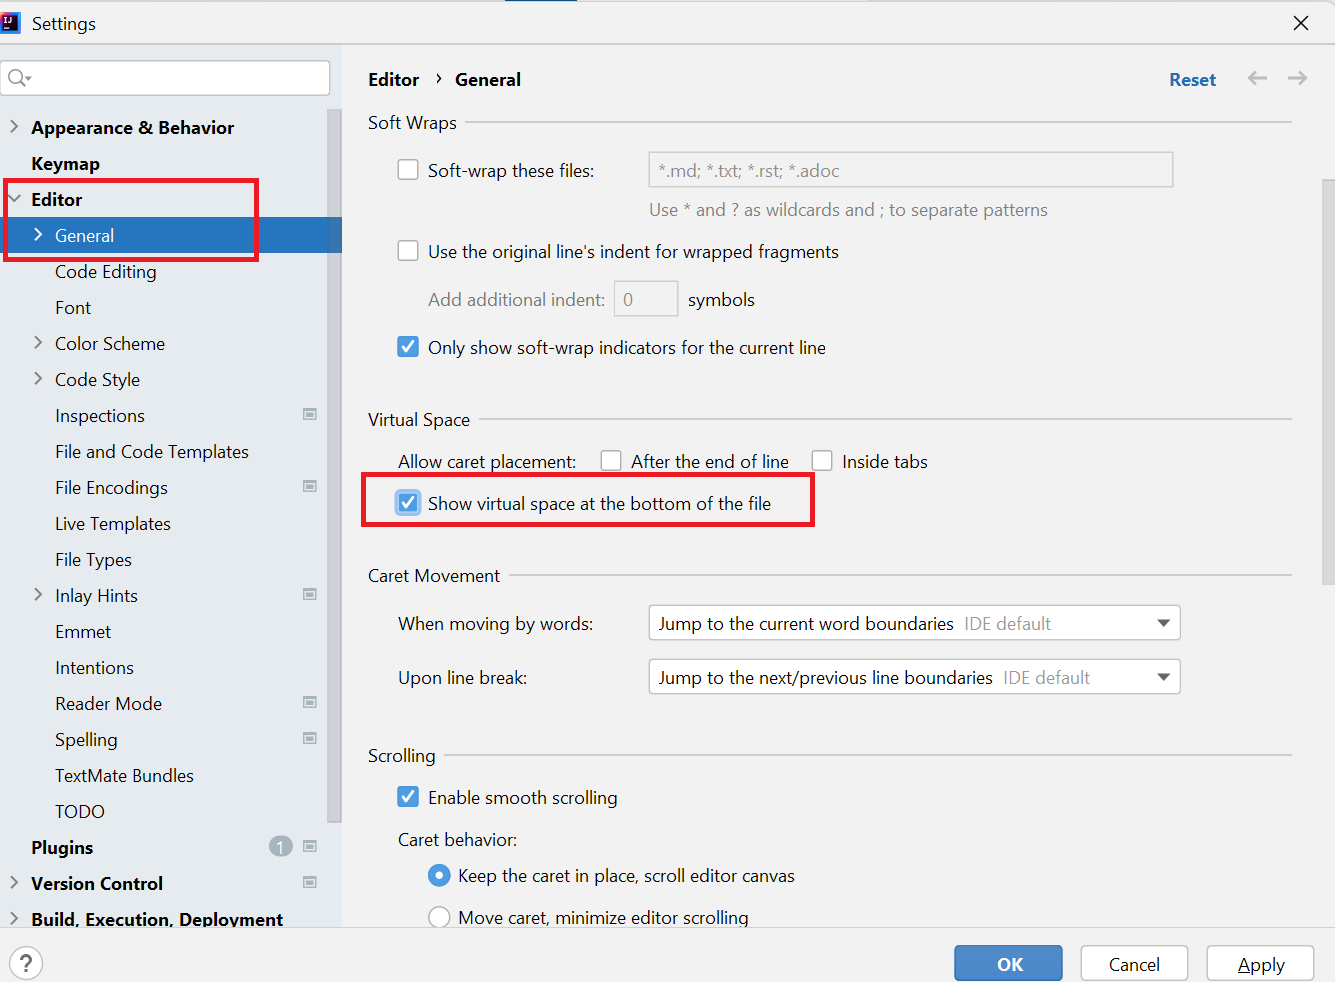Open the Code Editing settings page
1335x982 pixels.
(106, 271)
